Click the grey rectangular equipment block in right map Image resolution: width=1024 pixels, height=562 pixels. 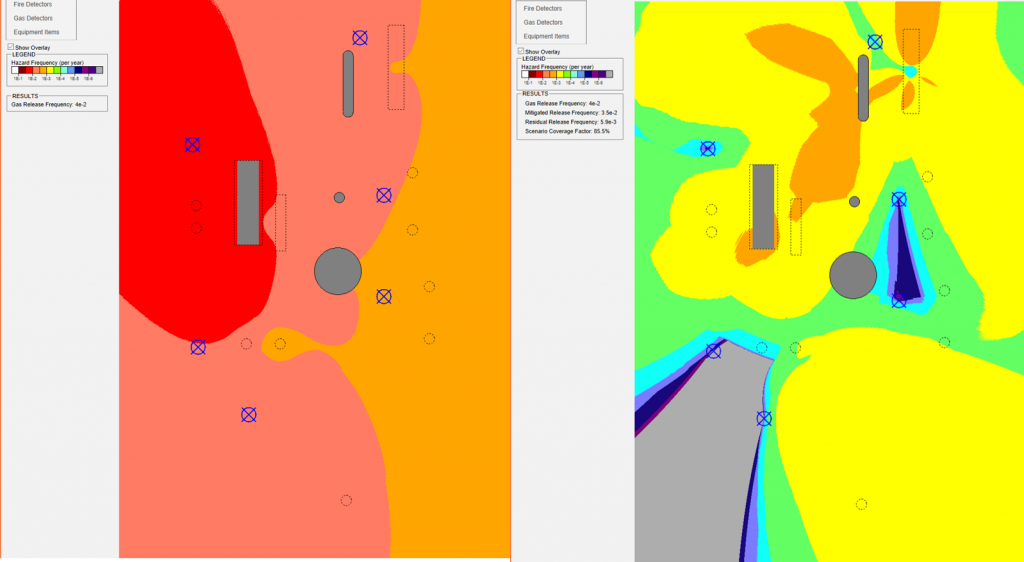tap(763, 206)
